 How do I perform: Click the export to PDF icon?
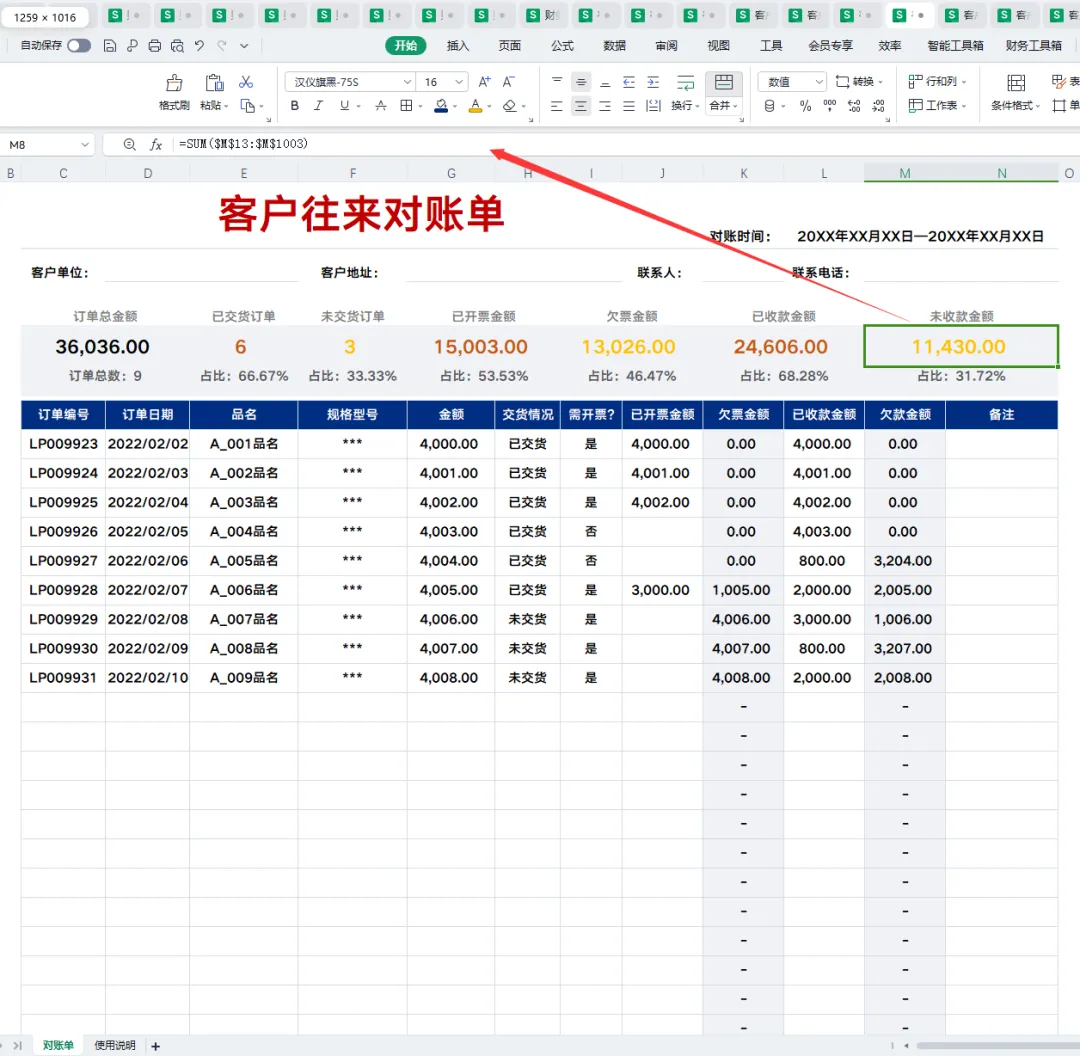132,45
